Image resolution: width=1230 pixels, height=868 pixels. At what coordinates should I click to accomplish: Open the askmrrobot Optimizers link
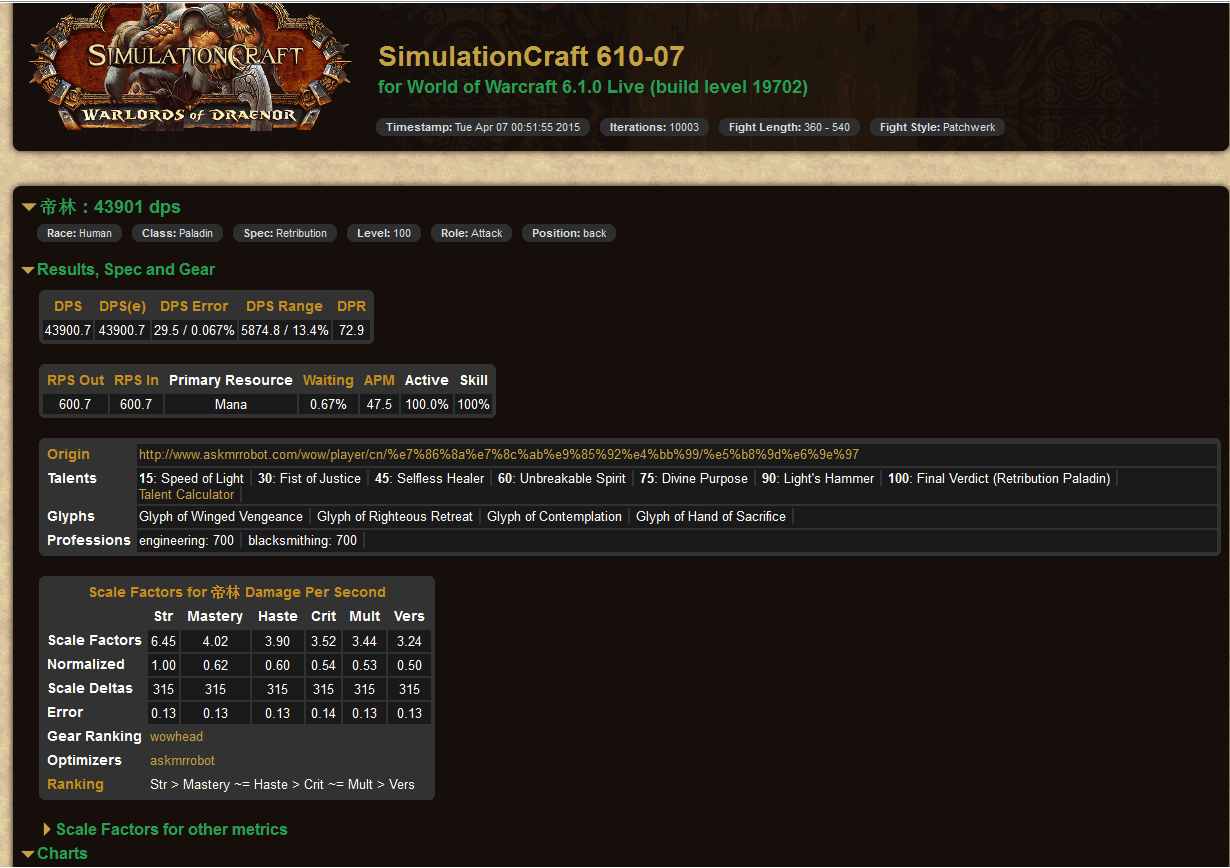182,760
